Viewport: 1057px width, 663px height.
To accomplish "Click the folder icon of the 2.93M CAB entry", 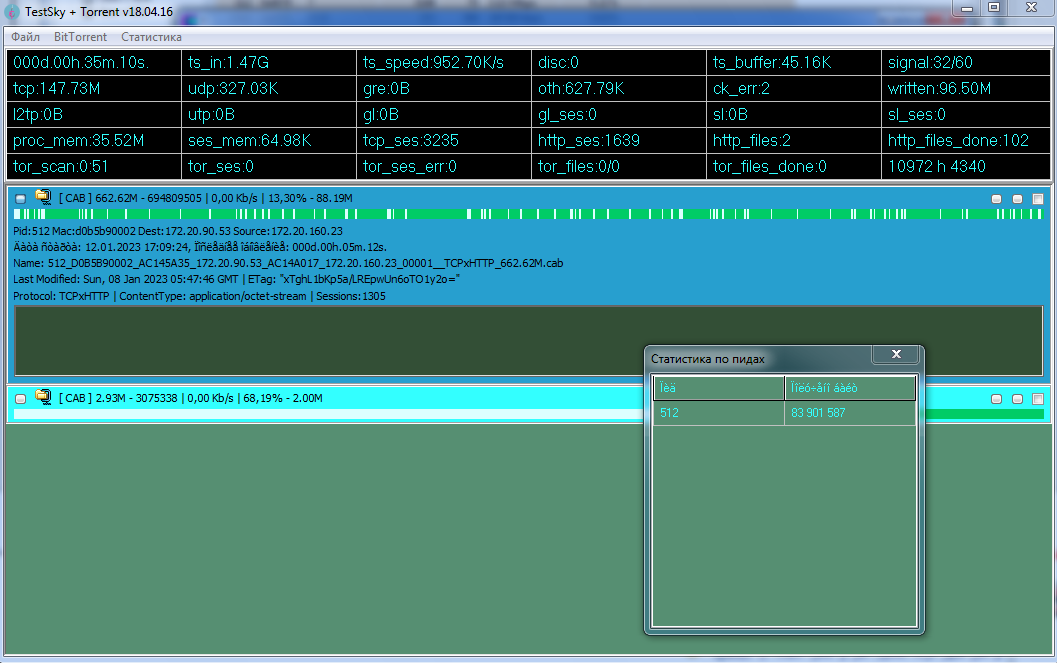I will click(43, 398).
